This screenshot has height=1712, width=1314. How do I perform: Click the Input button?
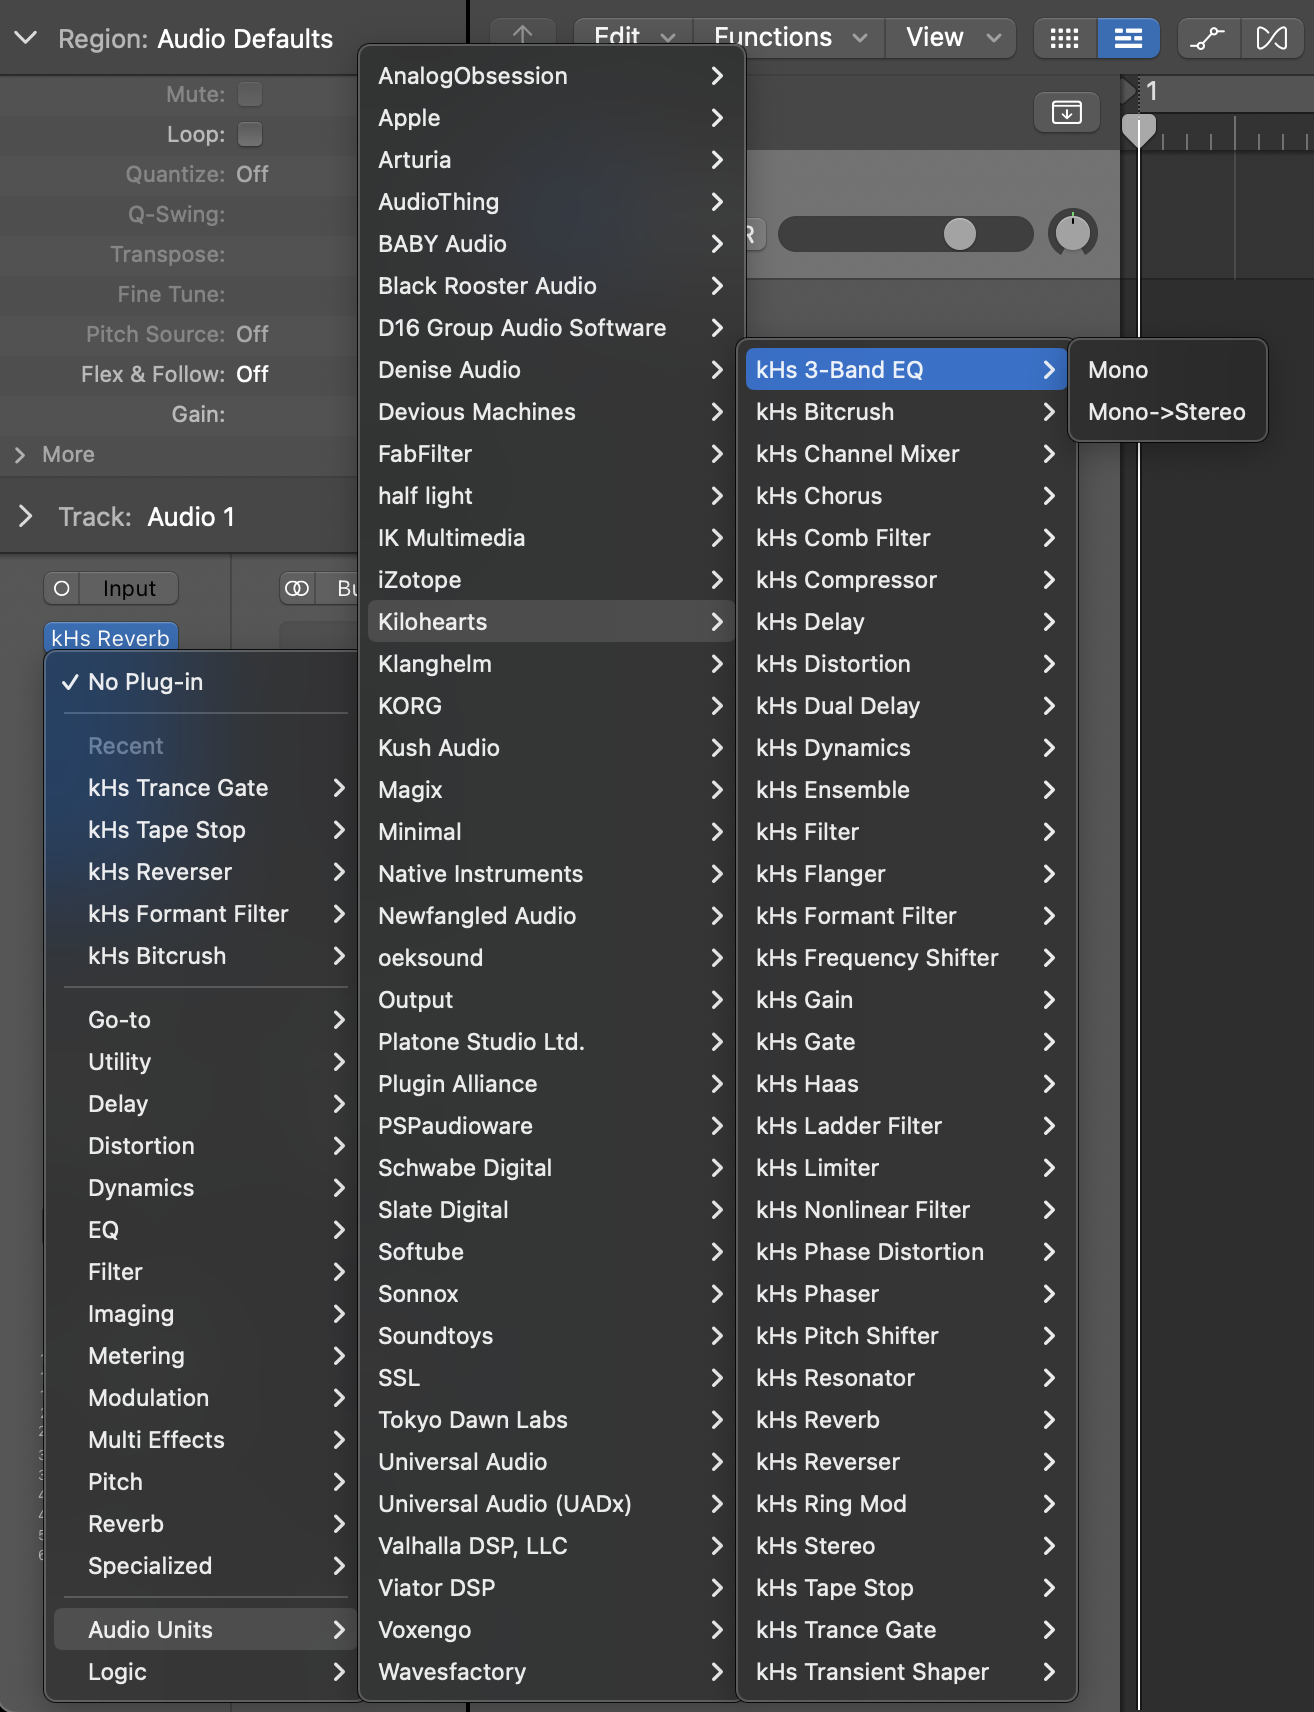pyautogui.click(x=129, y=589)
